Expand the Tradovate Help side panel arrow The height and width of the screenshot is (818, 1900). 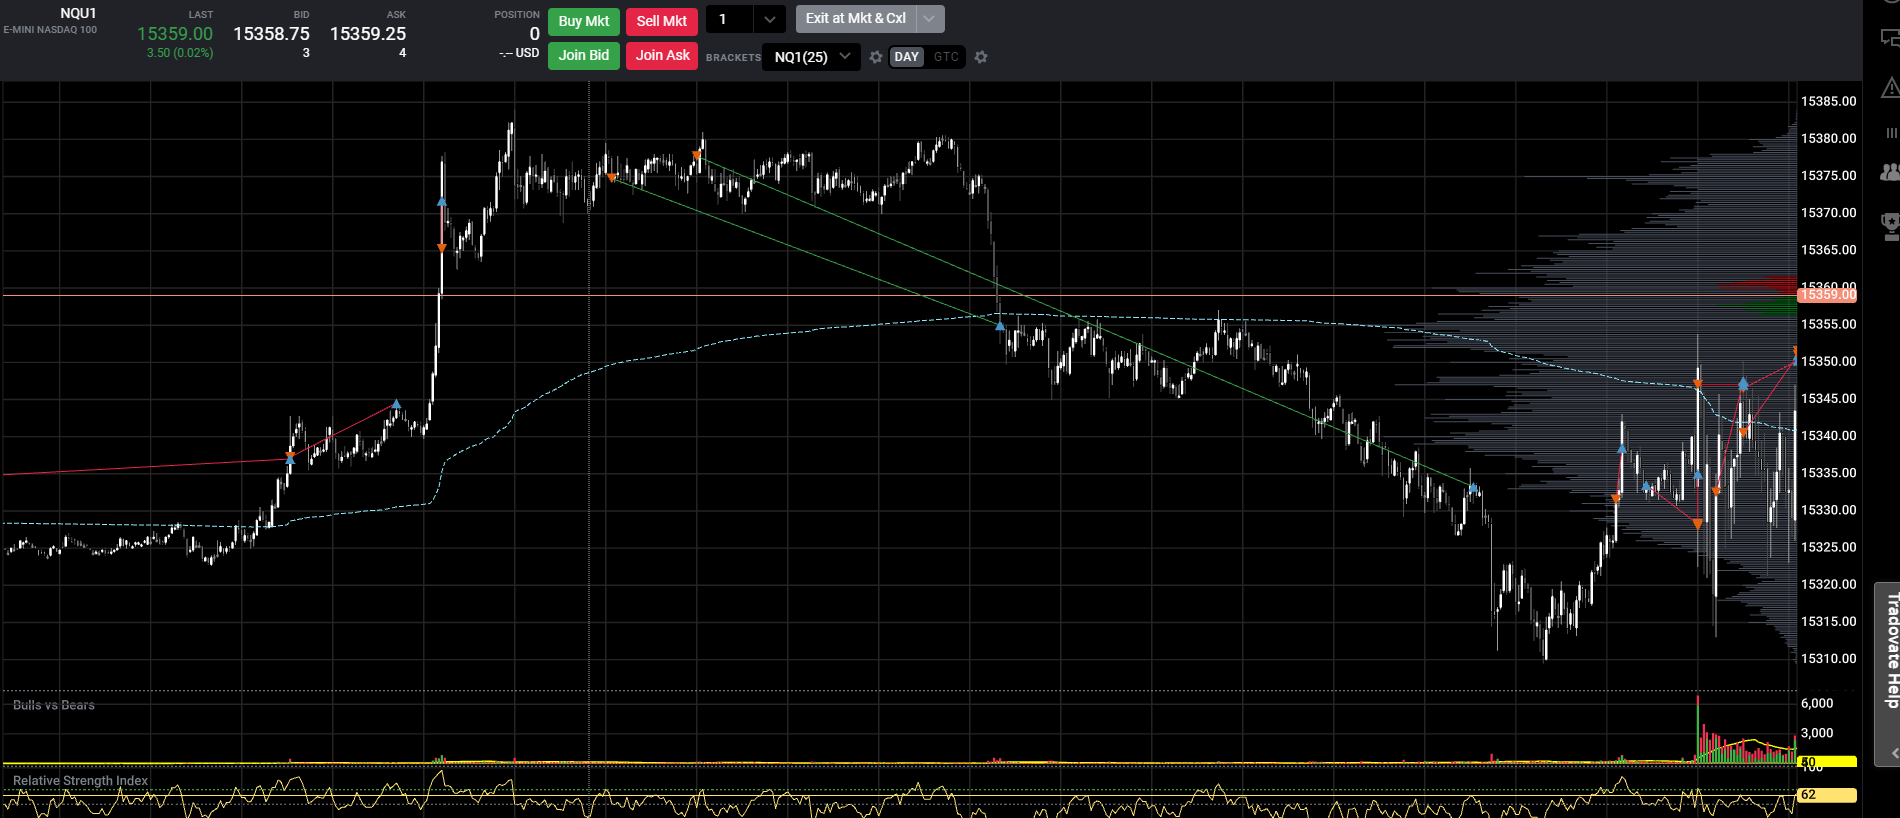click(x=1893, y=753)
